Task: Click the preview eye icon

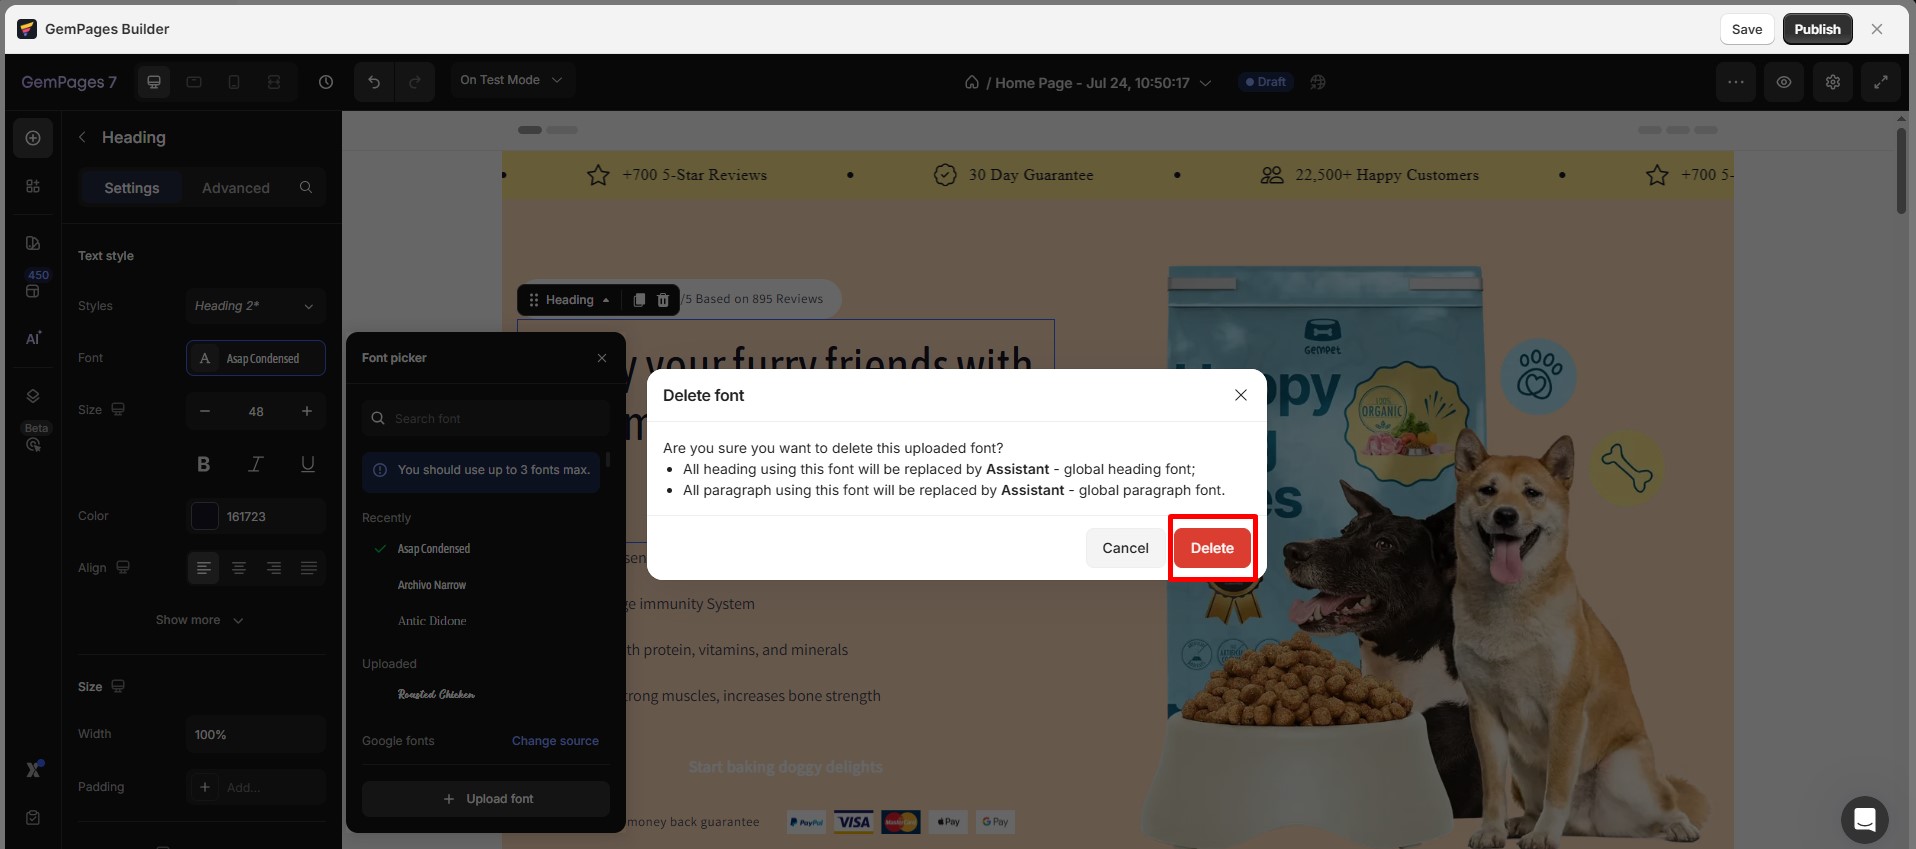Action: [x=1783, y=82]
